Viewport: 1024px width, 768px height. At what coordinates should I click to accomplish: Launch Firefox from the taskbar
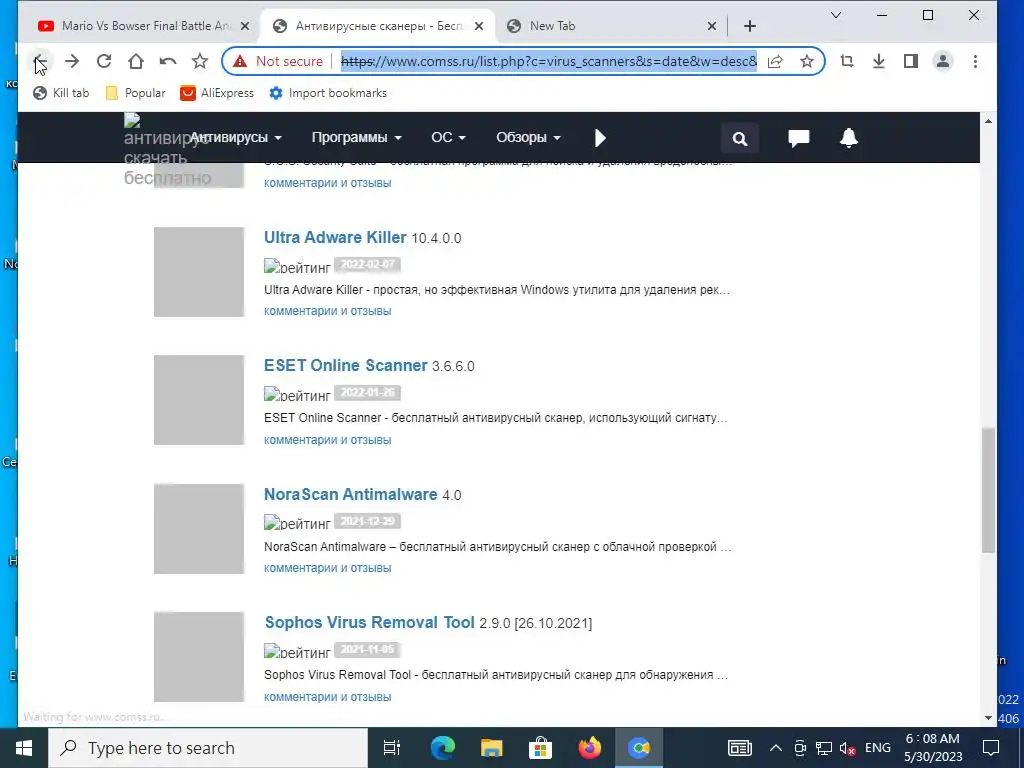click(x=590, y=748)
